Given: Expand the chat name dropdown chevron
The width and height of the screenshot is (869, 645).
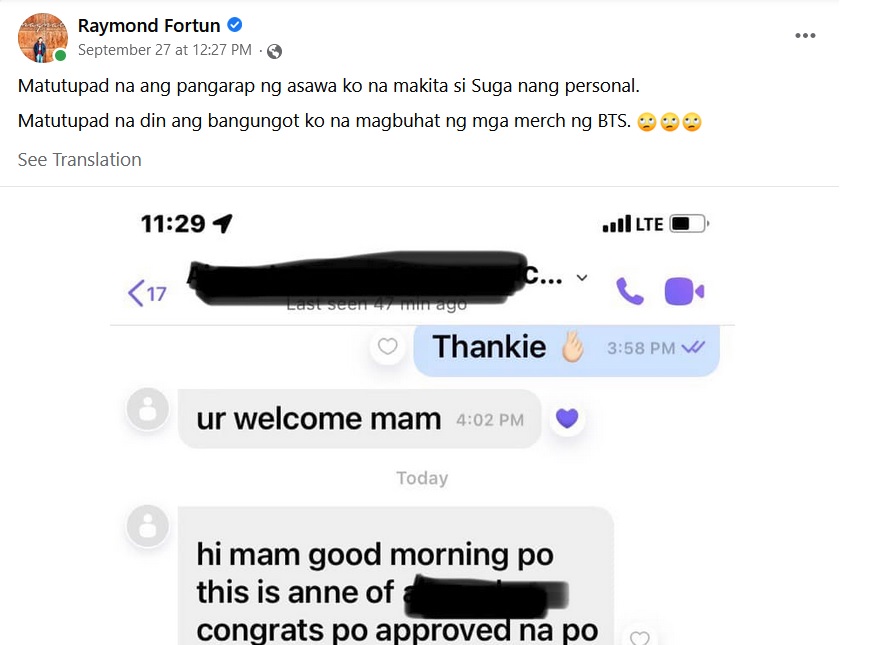Looking at the screenshot, I should point(582,278).
